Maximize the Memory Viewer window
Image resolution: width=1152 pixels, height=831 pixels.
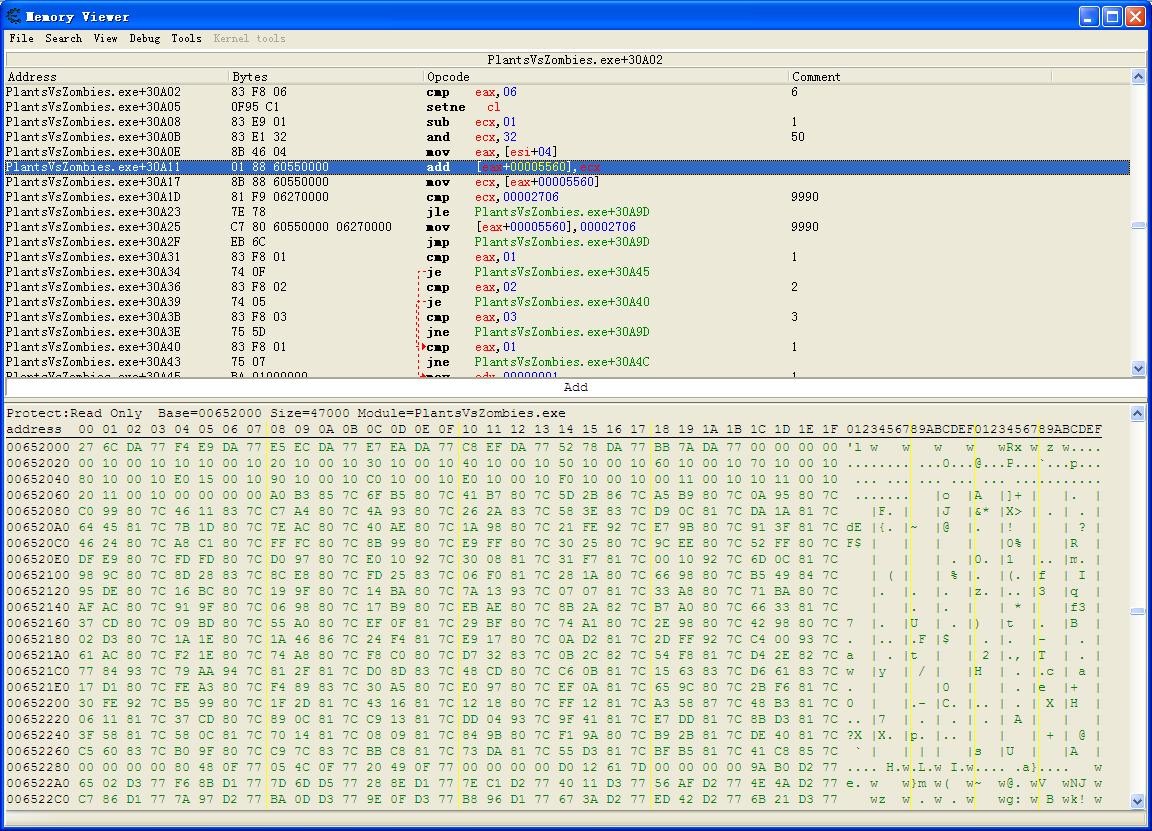coord(1113,16)
